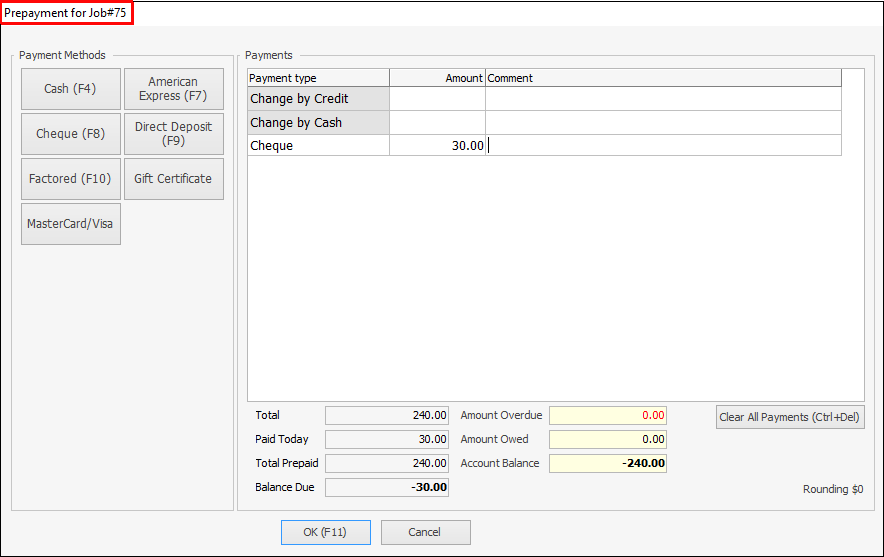Click the Amount Overdue field

[607, 415]
